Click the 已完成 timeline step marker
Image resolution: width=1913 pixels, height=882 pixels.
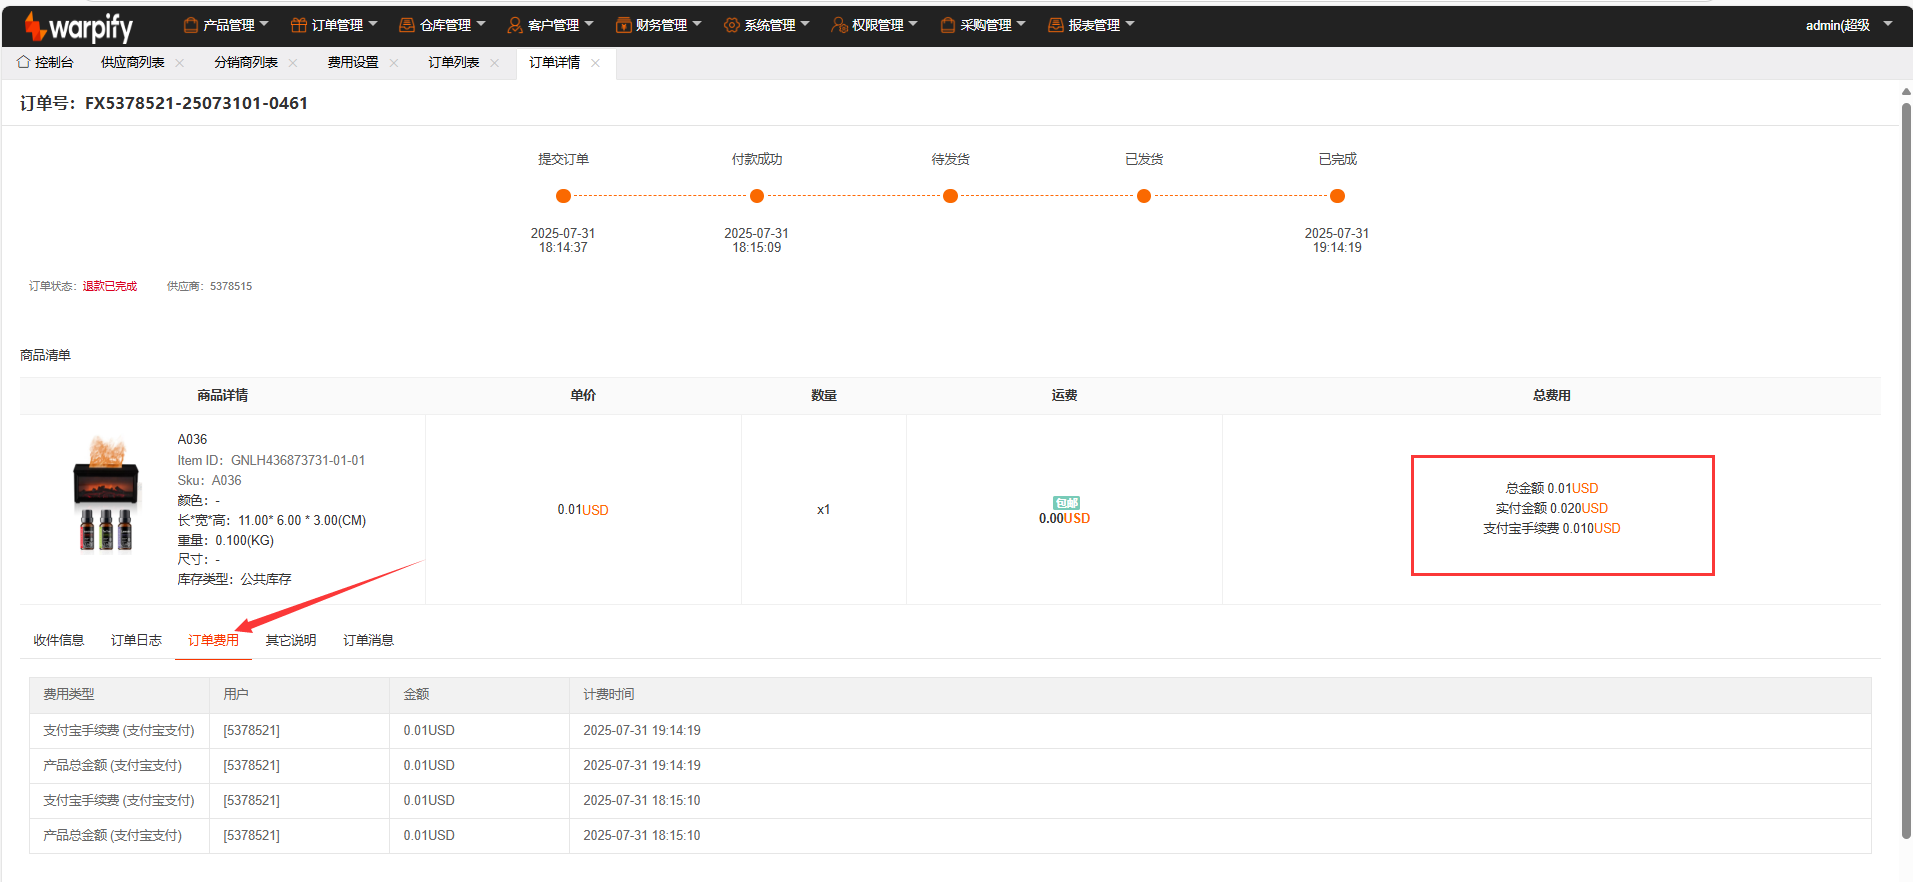[1337, 196]
